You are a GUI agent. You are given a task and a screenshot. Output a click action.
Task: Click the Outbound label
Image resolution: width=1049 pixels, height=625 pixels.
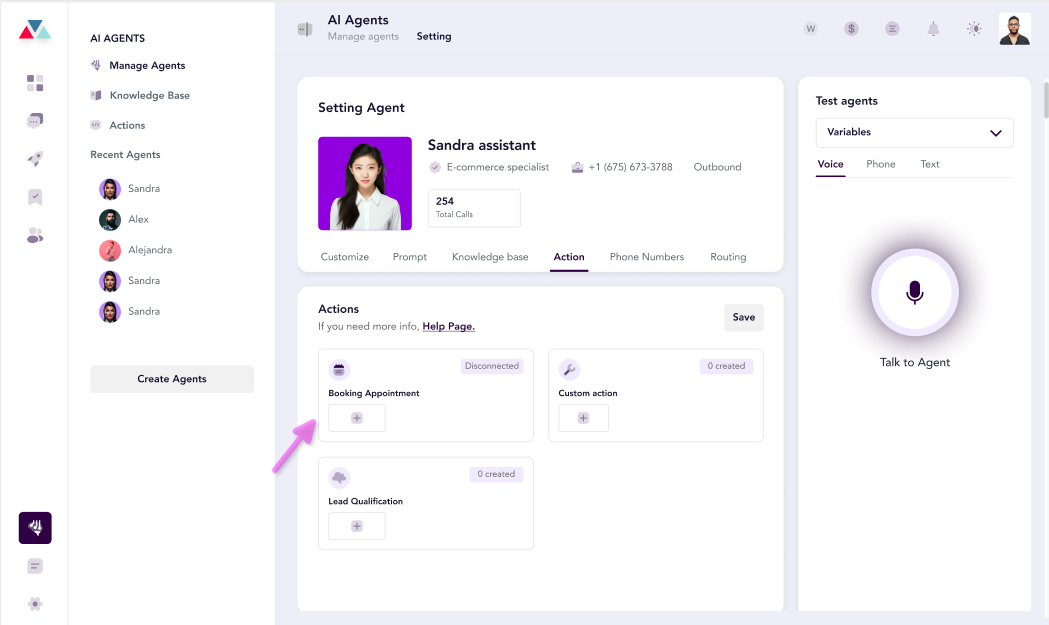[717, 167]
